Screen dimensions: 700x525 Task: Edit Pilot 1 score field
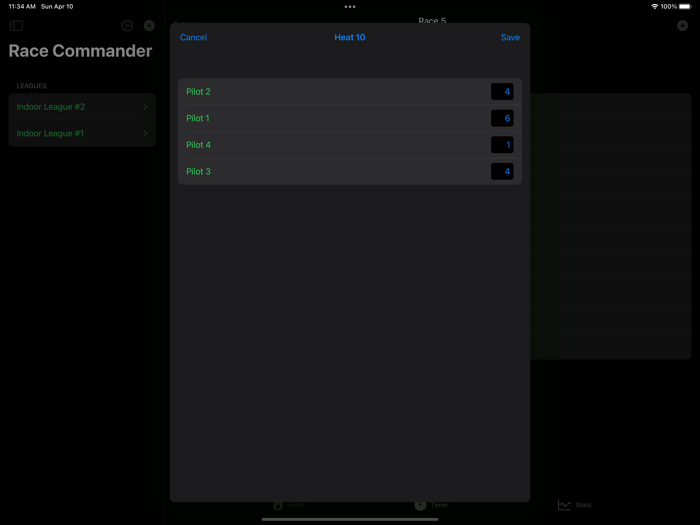(502, 118)
